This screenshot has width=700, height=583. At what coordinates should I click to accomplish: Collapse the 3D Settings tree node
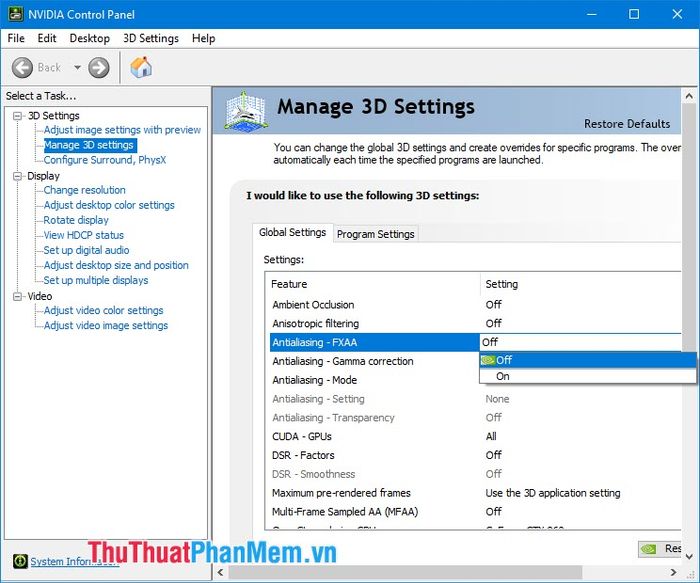pos(17,116)
